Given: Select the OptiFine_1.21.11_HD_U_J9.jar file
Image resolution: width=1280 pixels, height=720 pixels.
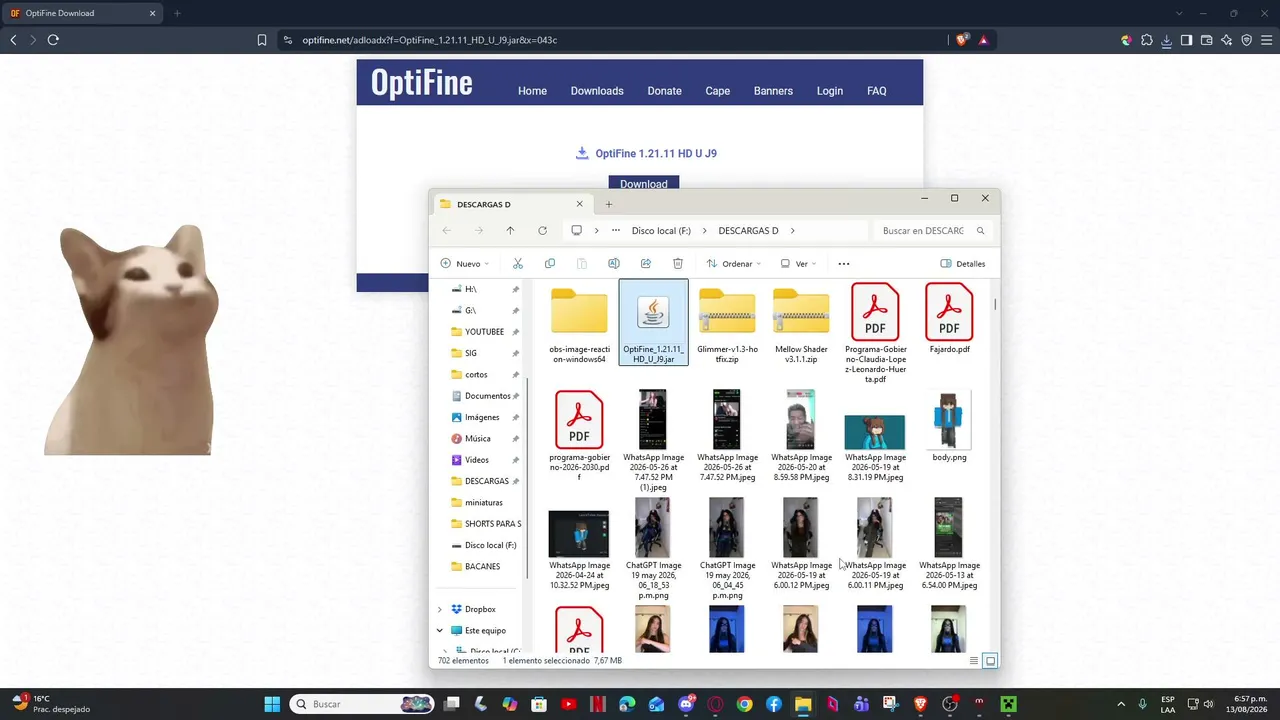Looking at the screenshot, I should (x=653, y=322).
